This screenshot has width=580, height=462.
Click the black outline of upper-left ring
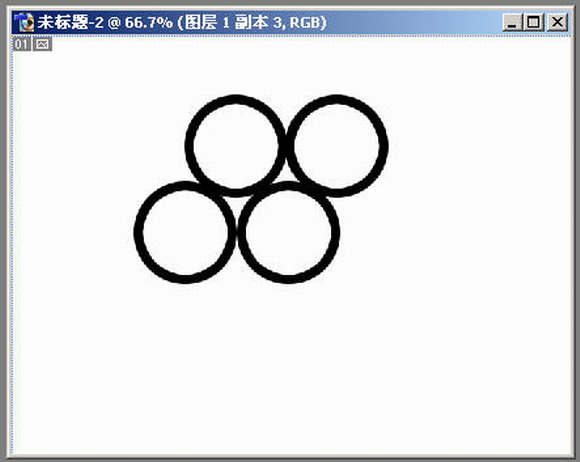(x=189, y=146)
